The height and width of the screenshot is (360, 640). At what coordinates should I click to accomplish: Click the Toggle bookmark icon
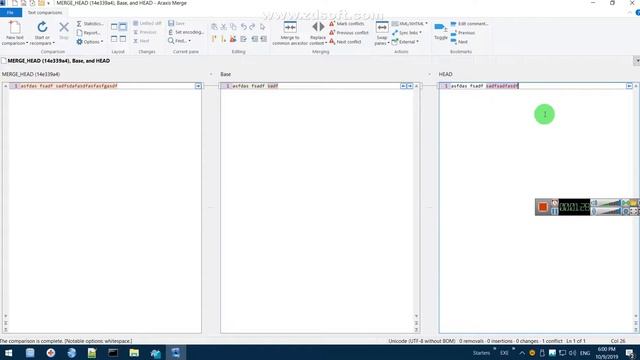pyautogui.click(x=440, y=28)
